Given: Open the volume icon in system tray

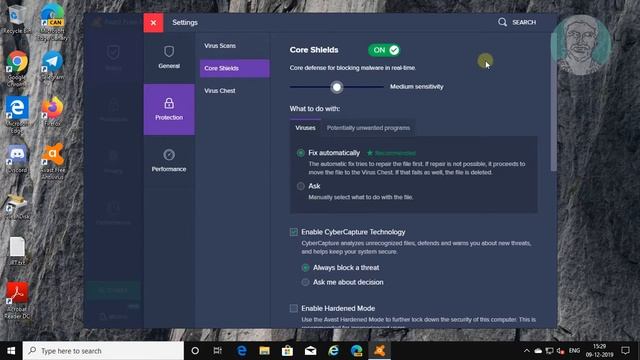Looking at the screenshot, I should 560,351.
